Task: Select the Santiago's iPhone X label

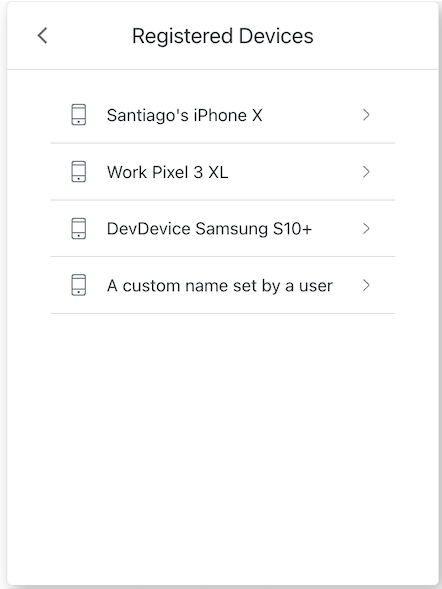Action: 184,115
